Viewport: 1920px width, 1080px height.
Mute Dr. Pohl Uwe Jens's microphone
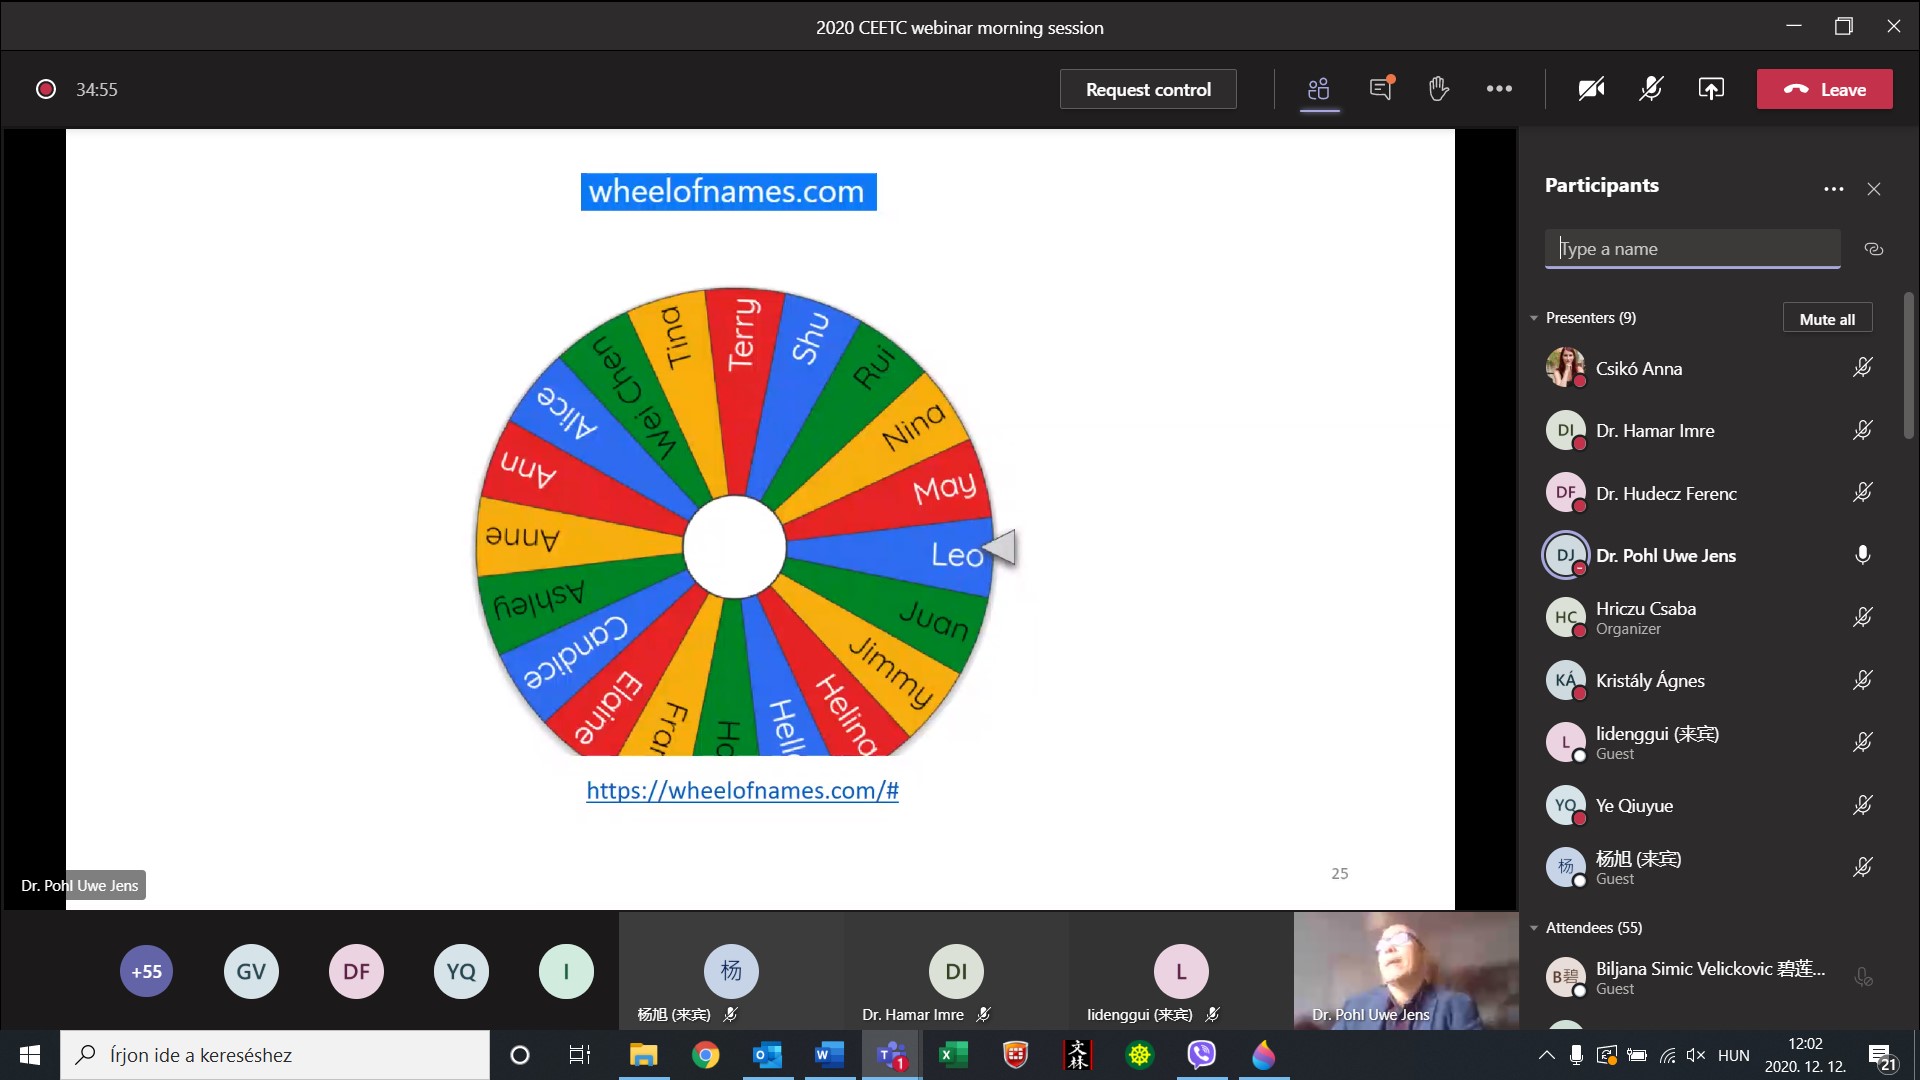(1862, 555)
